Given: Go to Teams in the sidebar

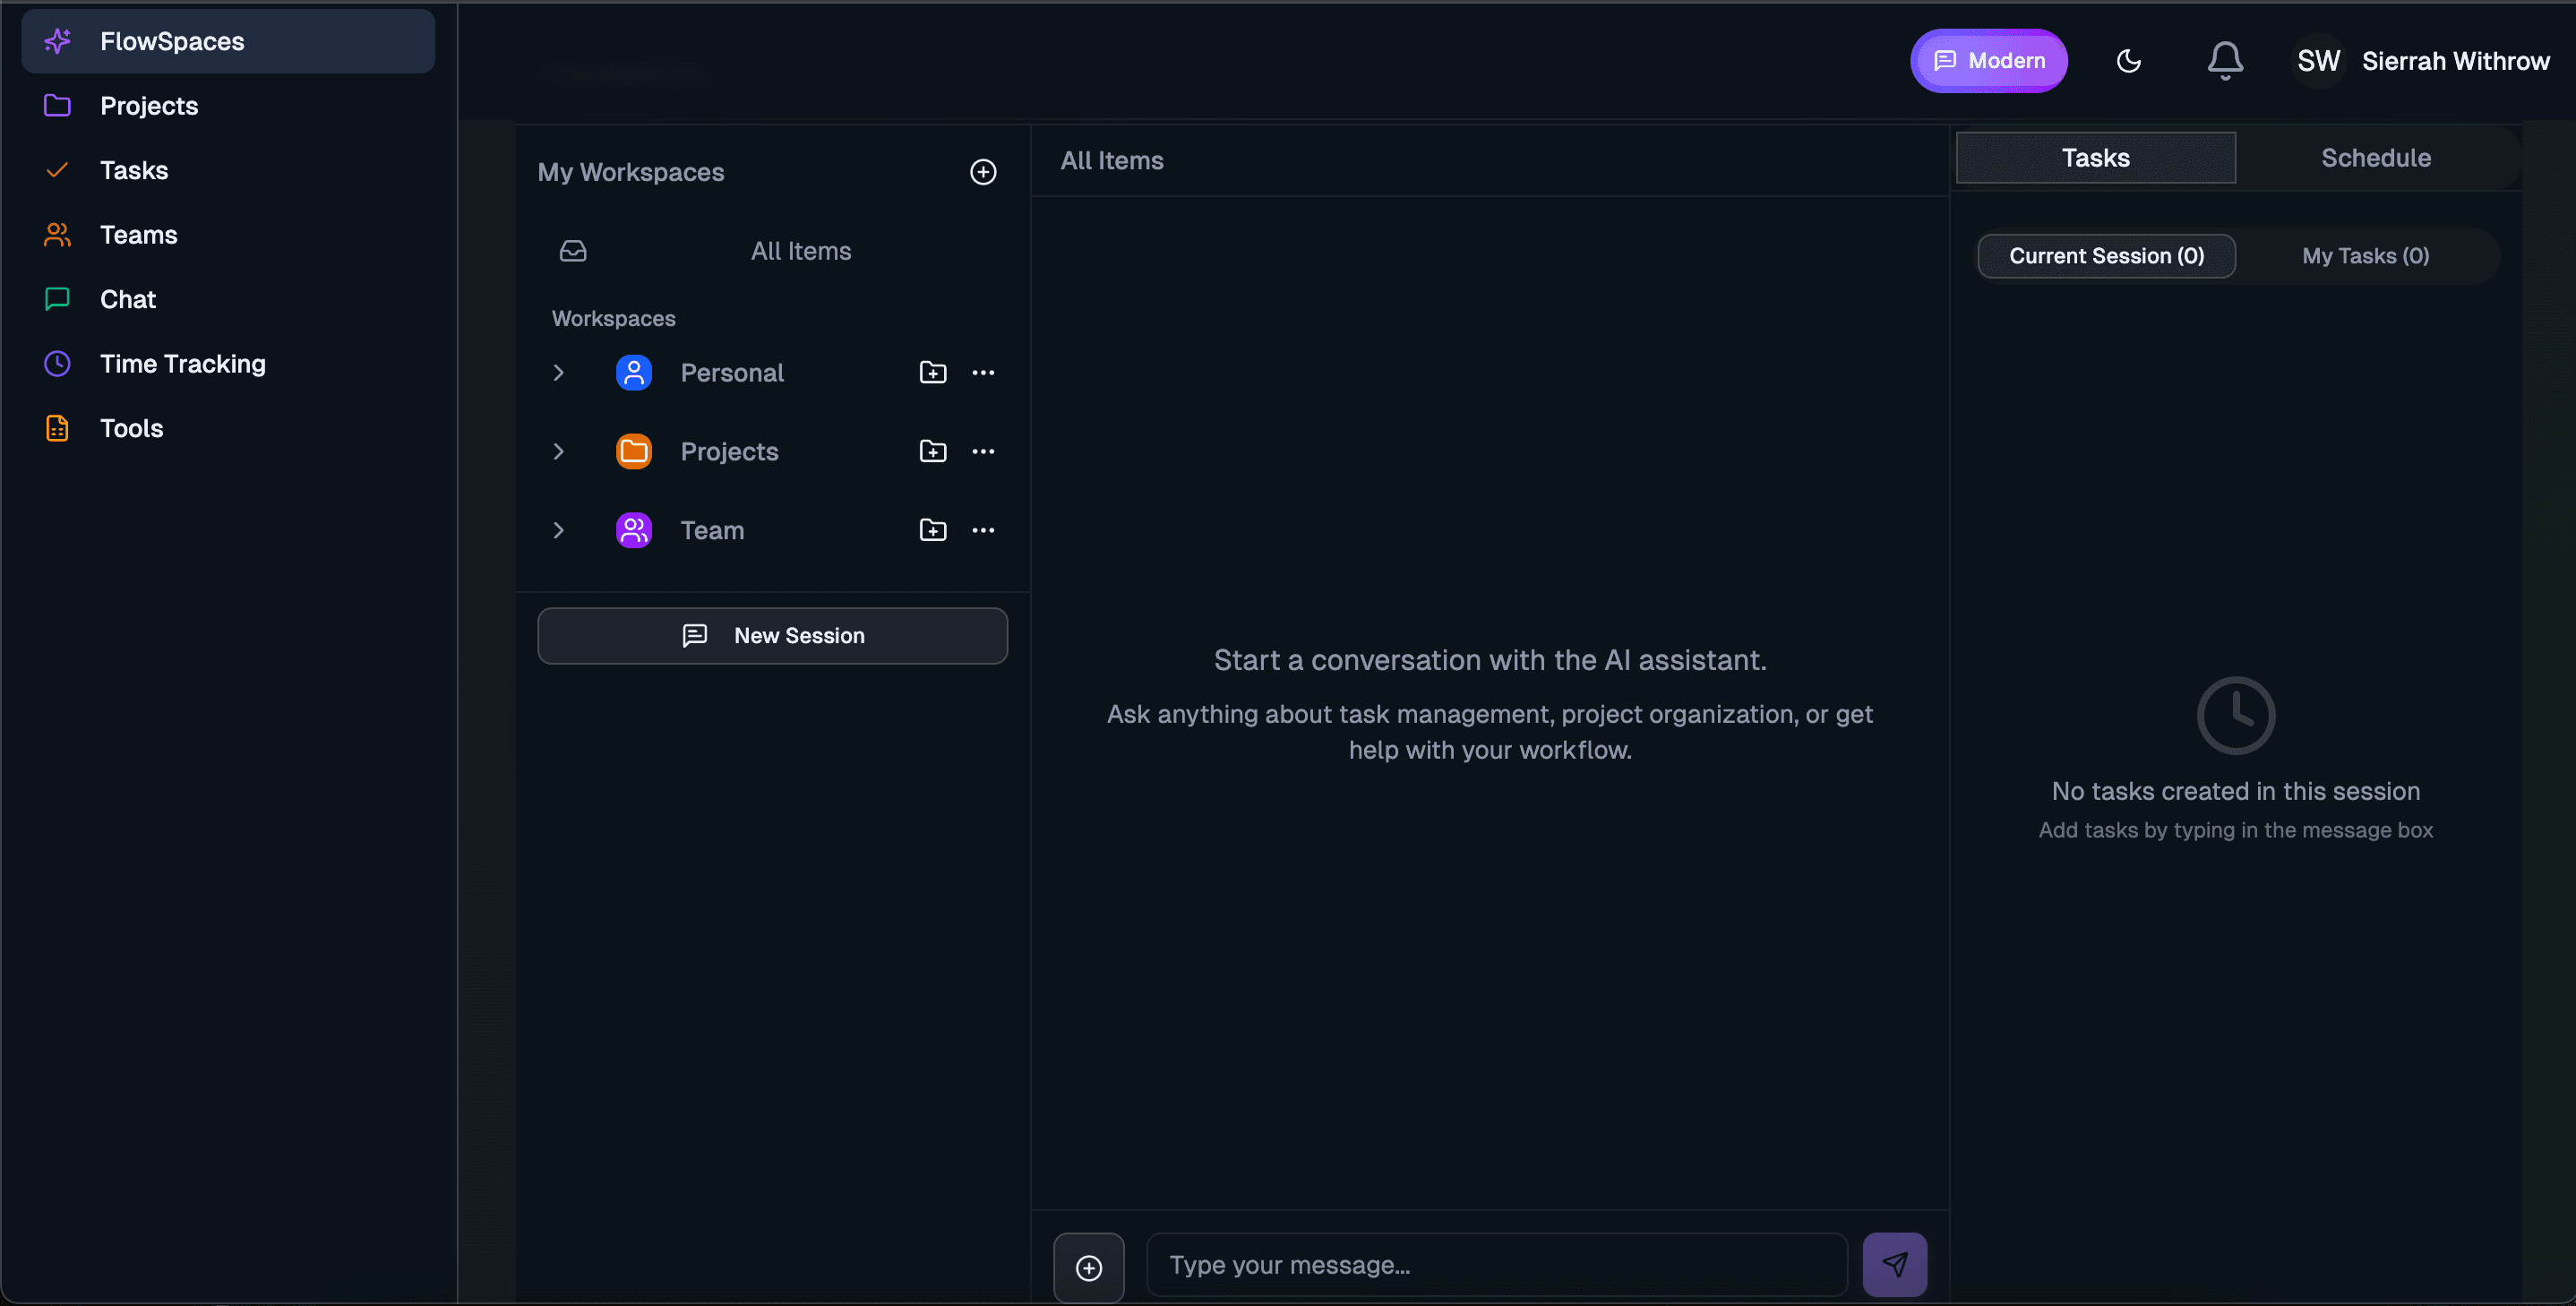Looking at the screenshot, I should tap(228, 234).
